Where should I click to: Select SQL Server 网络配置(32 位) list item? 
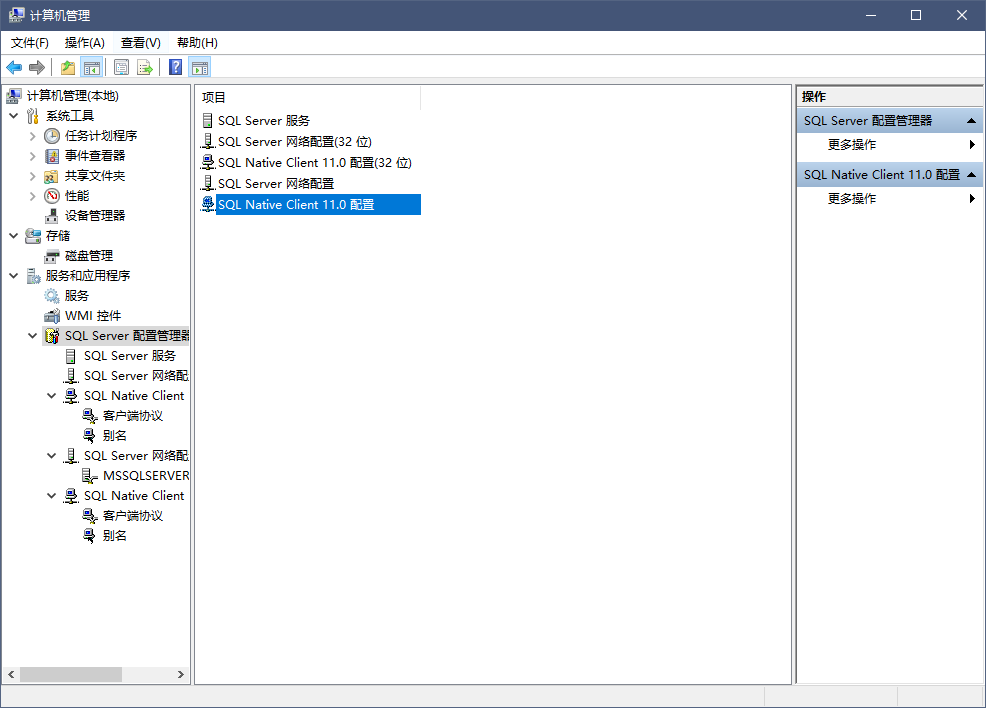coord(294,141)
